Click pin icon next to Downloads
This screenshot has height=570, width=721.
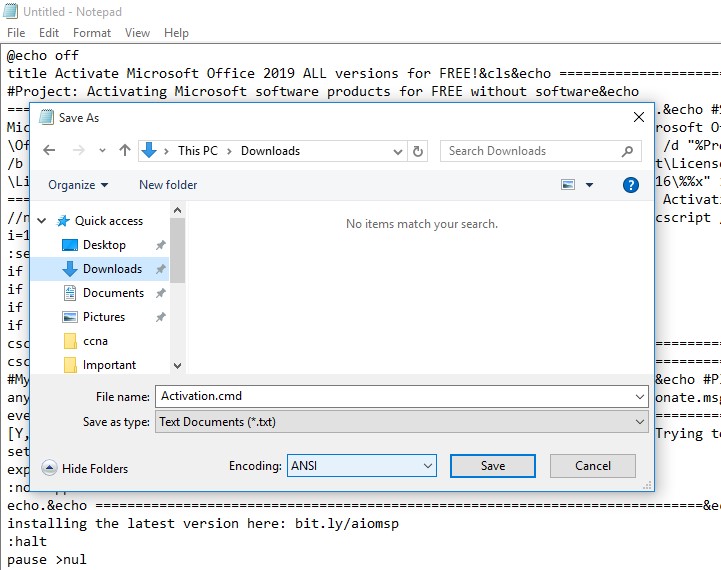pyautogui.click(x=160, y=269)
